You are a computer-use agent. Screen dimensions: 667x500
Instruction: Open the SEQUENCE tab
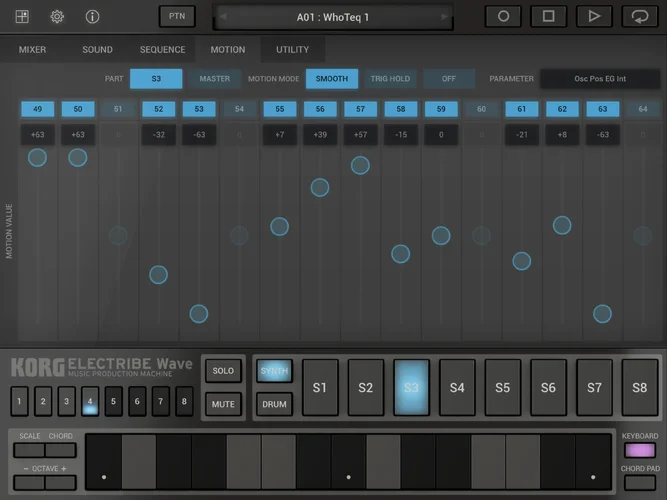coord(162,50)
